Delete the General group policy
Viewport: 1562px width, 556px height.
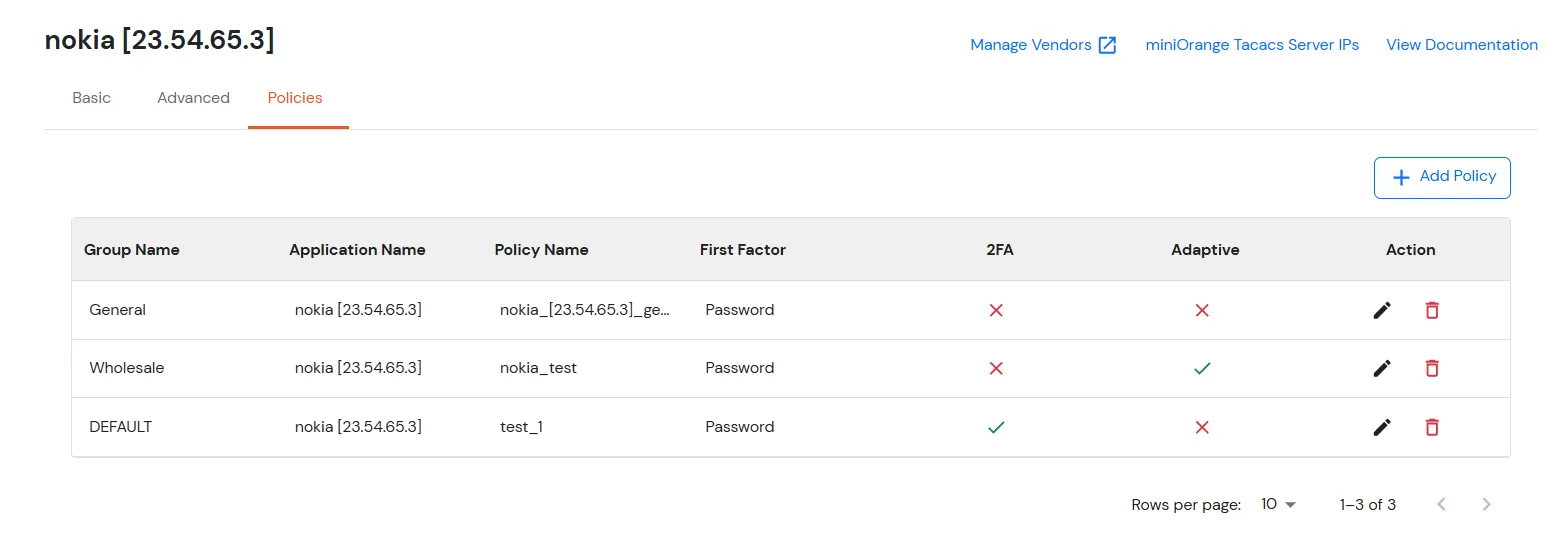point(1432,310)
